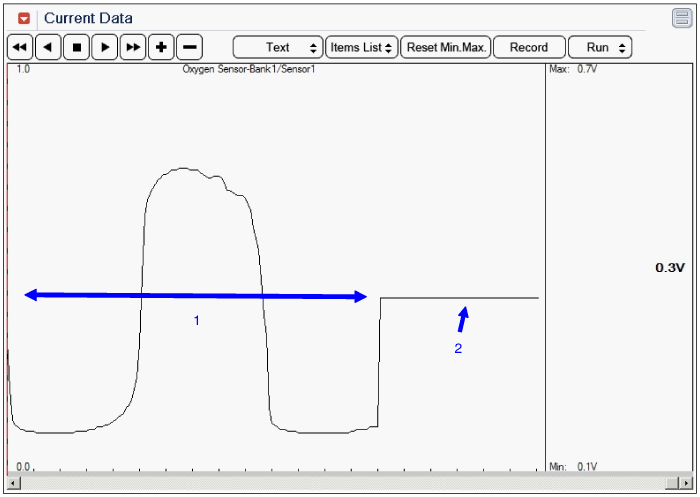Select the Oxygen Sensor-Bank1/Sensor1 graph label

point(249,69)
